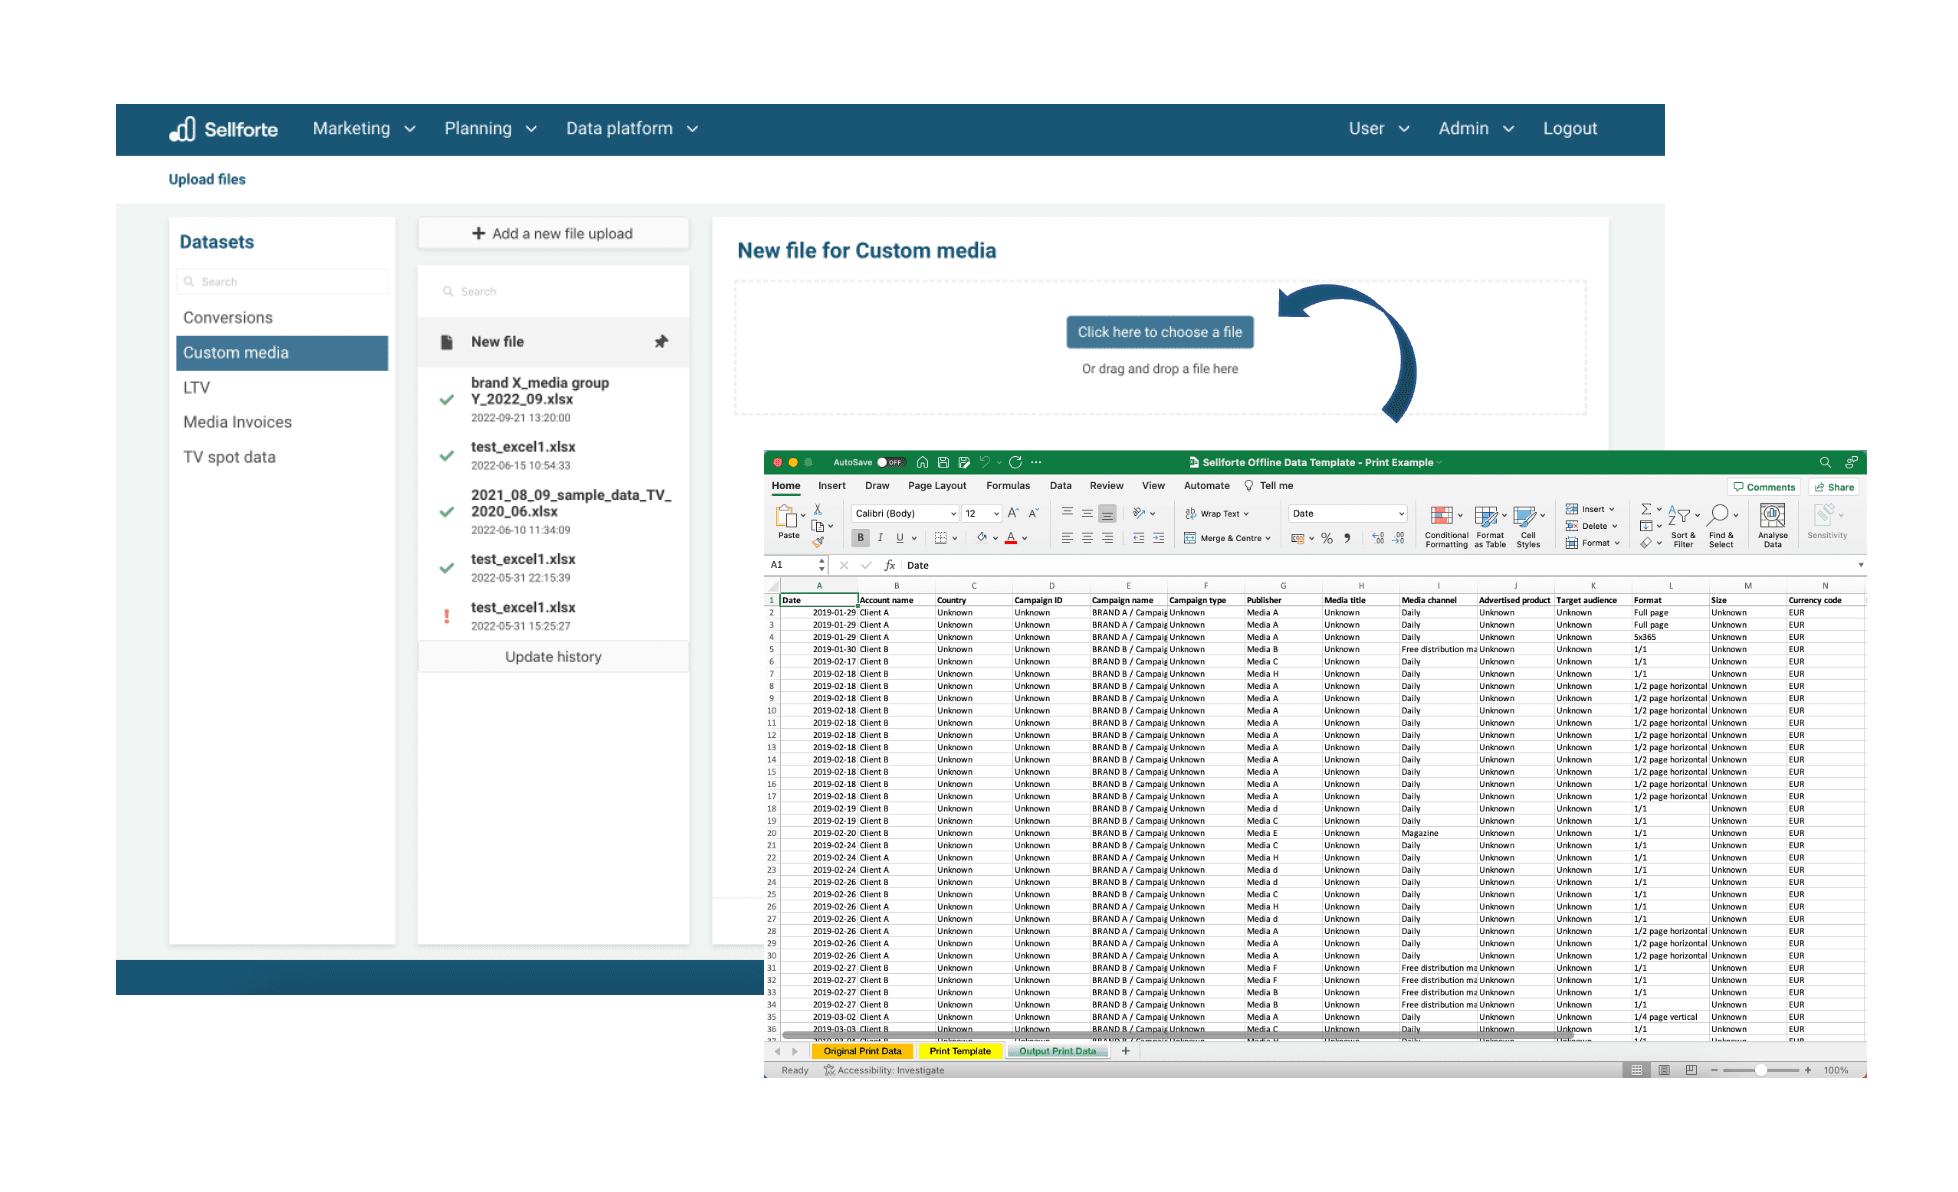Open the Data ribbon tab
The image size is (1958, 1192).
click(1061, 486)
